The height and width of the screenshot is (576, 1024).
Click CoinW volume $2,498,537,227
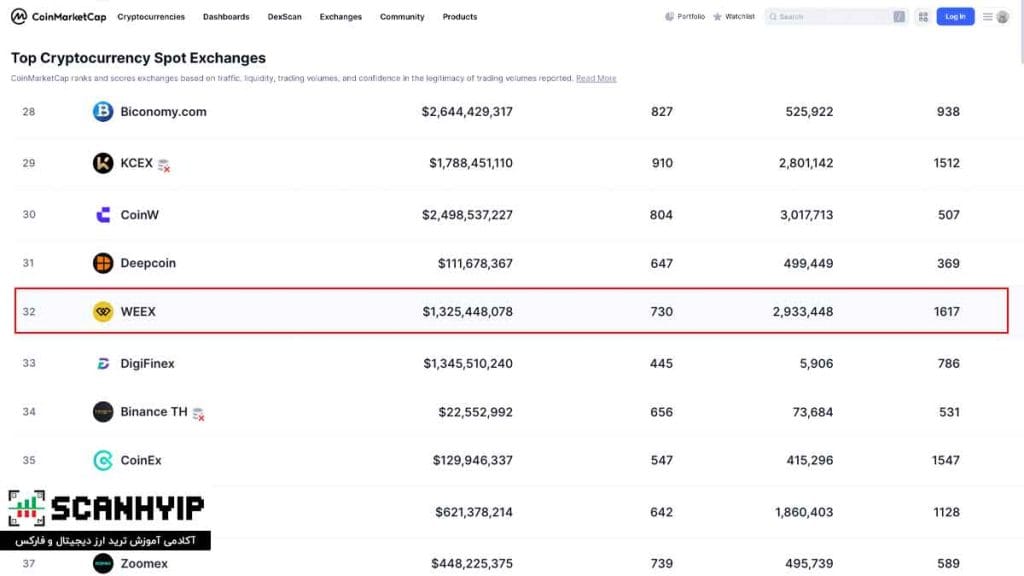[x=467, y=215]
